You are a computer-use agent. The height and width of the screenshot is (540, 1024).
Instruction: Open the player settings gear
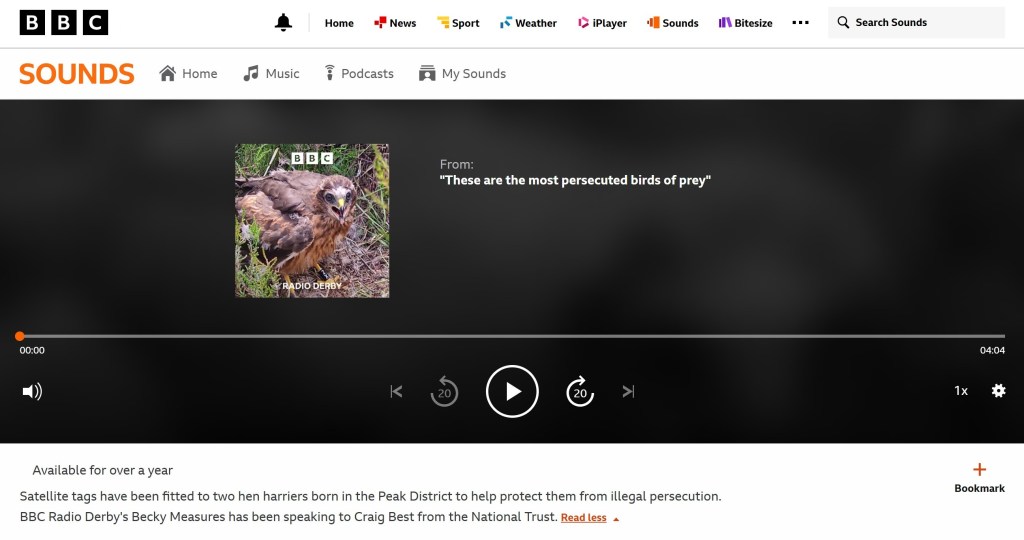998,391
